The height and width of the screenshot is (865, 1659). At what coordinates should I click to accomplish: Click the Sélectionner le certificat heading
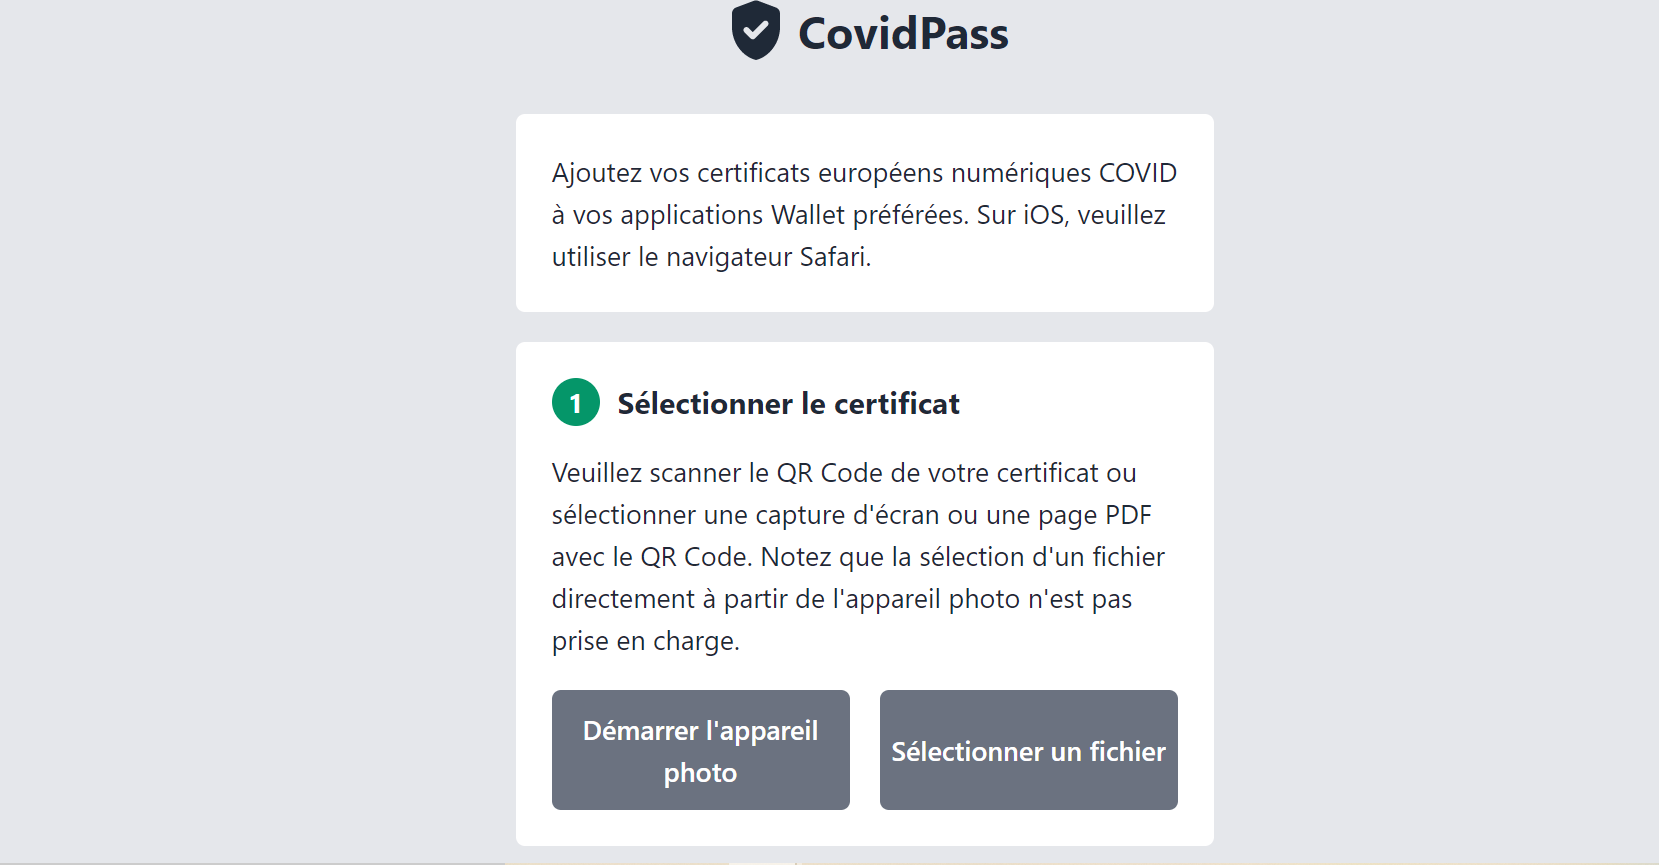[788, 404]
